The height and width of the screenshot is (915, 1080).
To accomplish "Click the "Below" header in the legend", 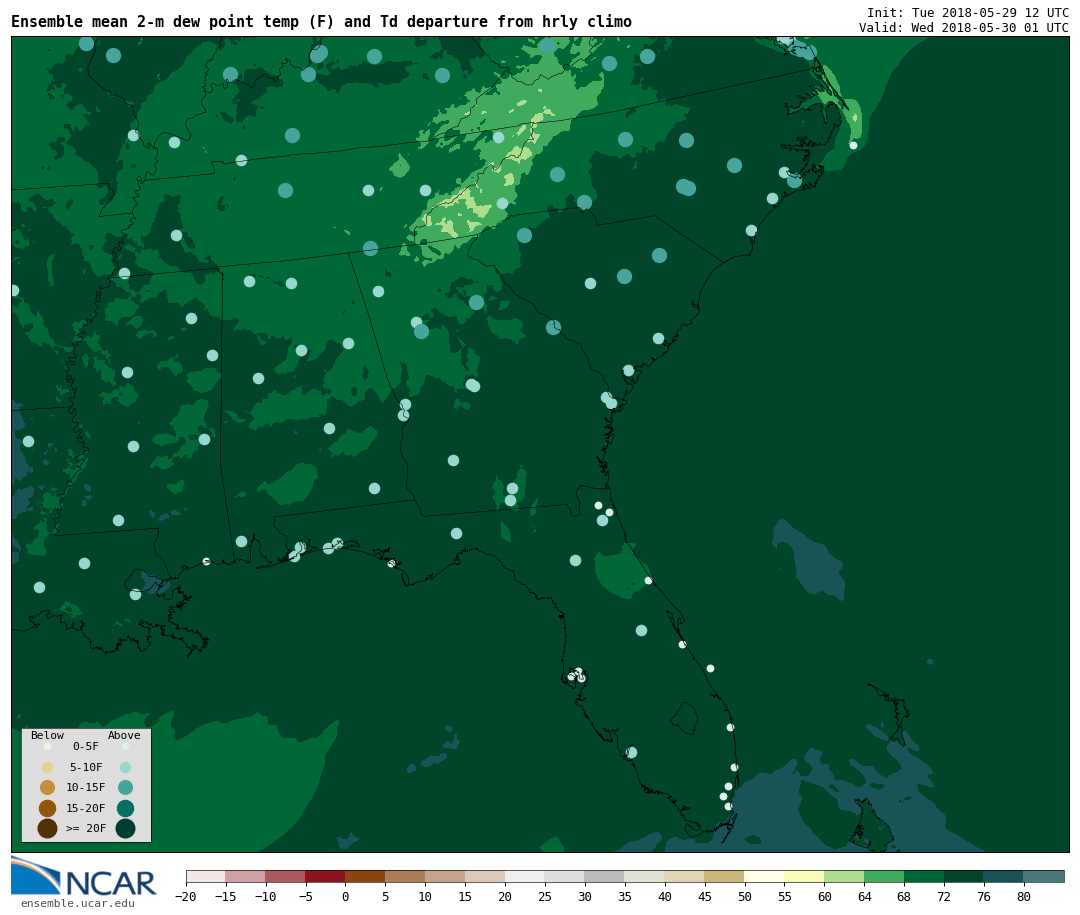I will point(47,736).
